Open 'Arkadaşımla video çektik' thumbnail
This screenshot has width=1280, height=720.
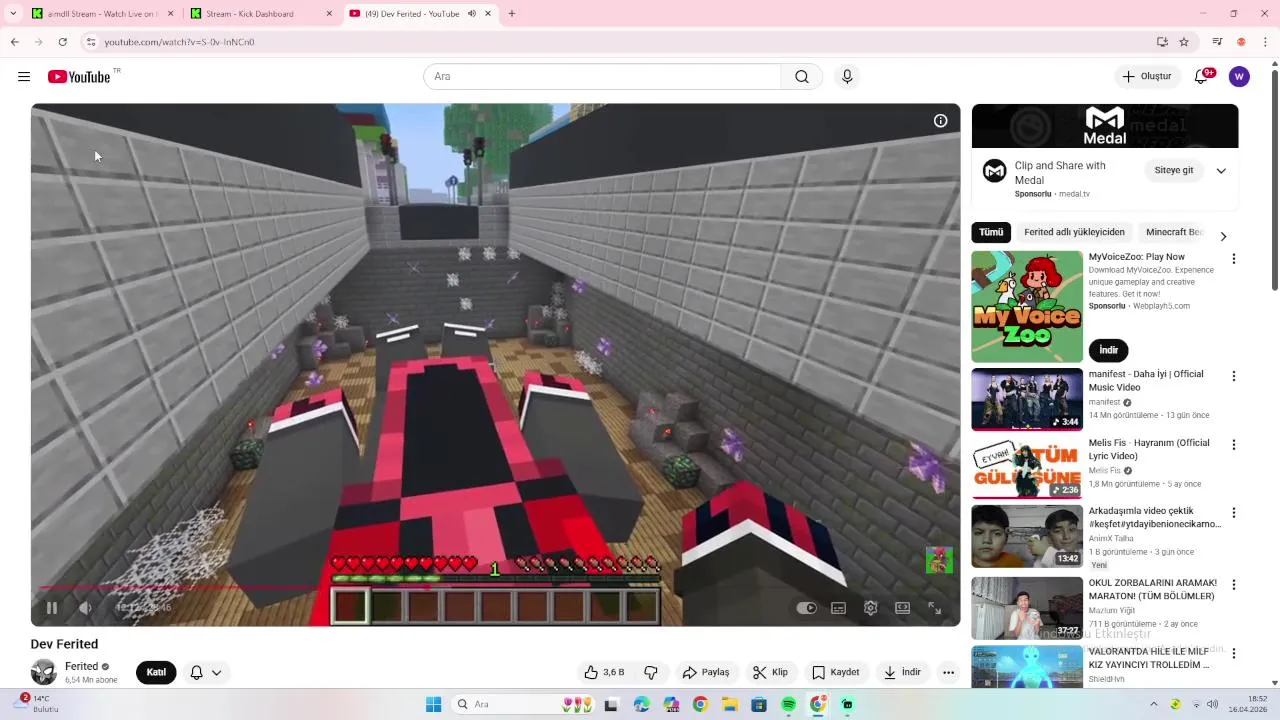1027,536
